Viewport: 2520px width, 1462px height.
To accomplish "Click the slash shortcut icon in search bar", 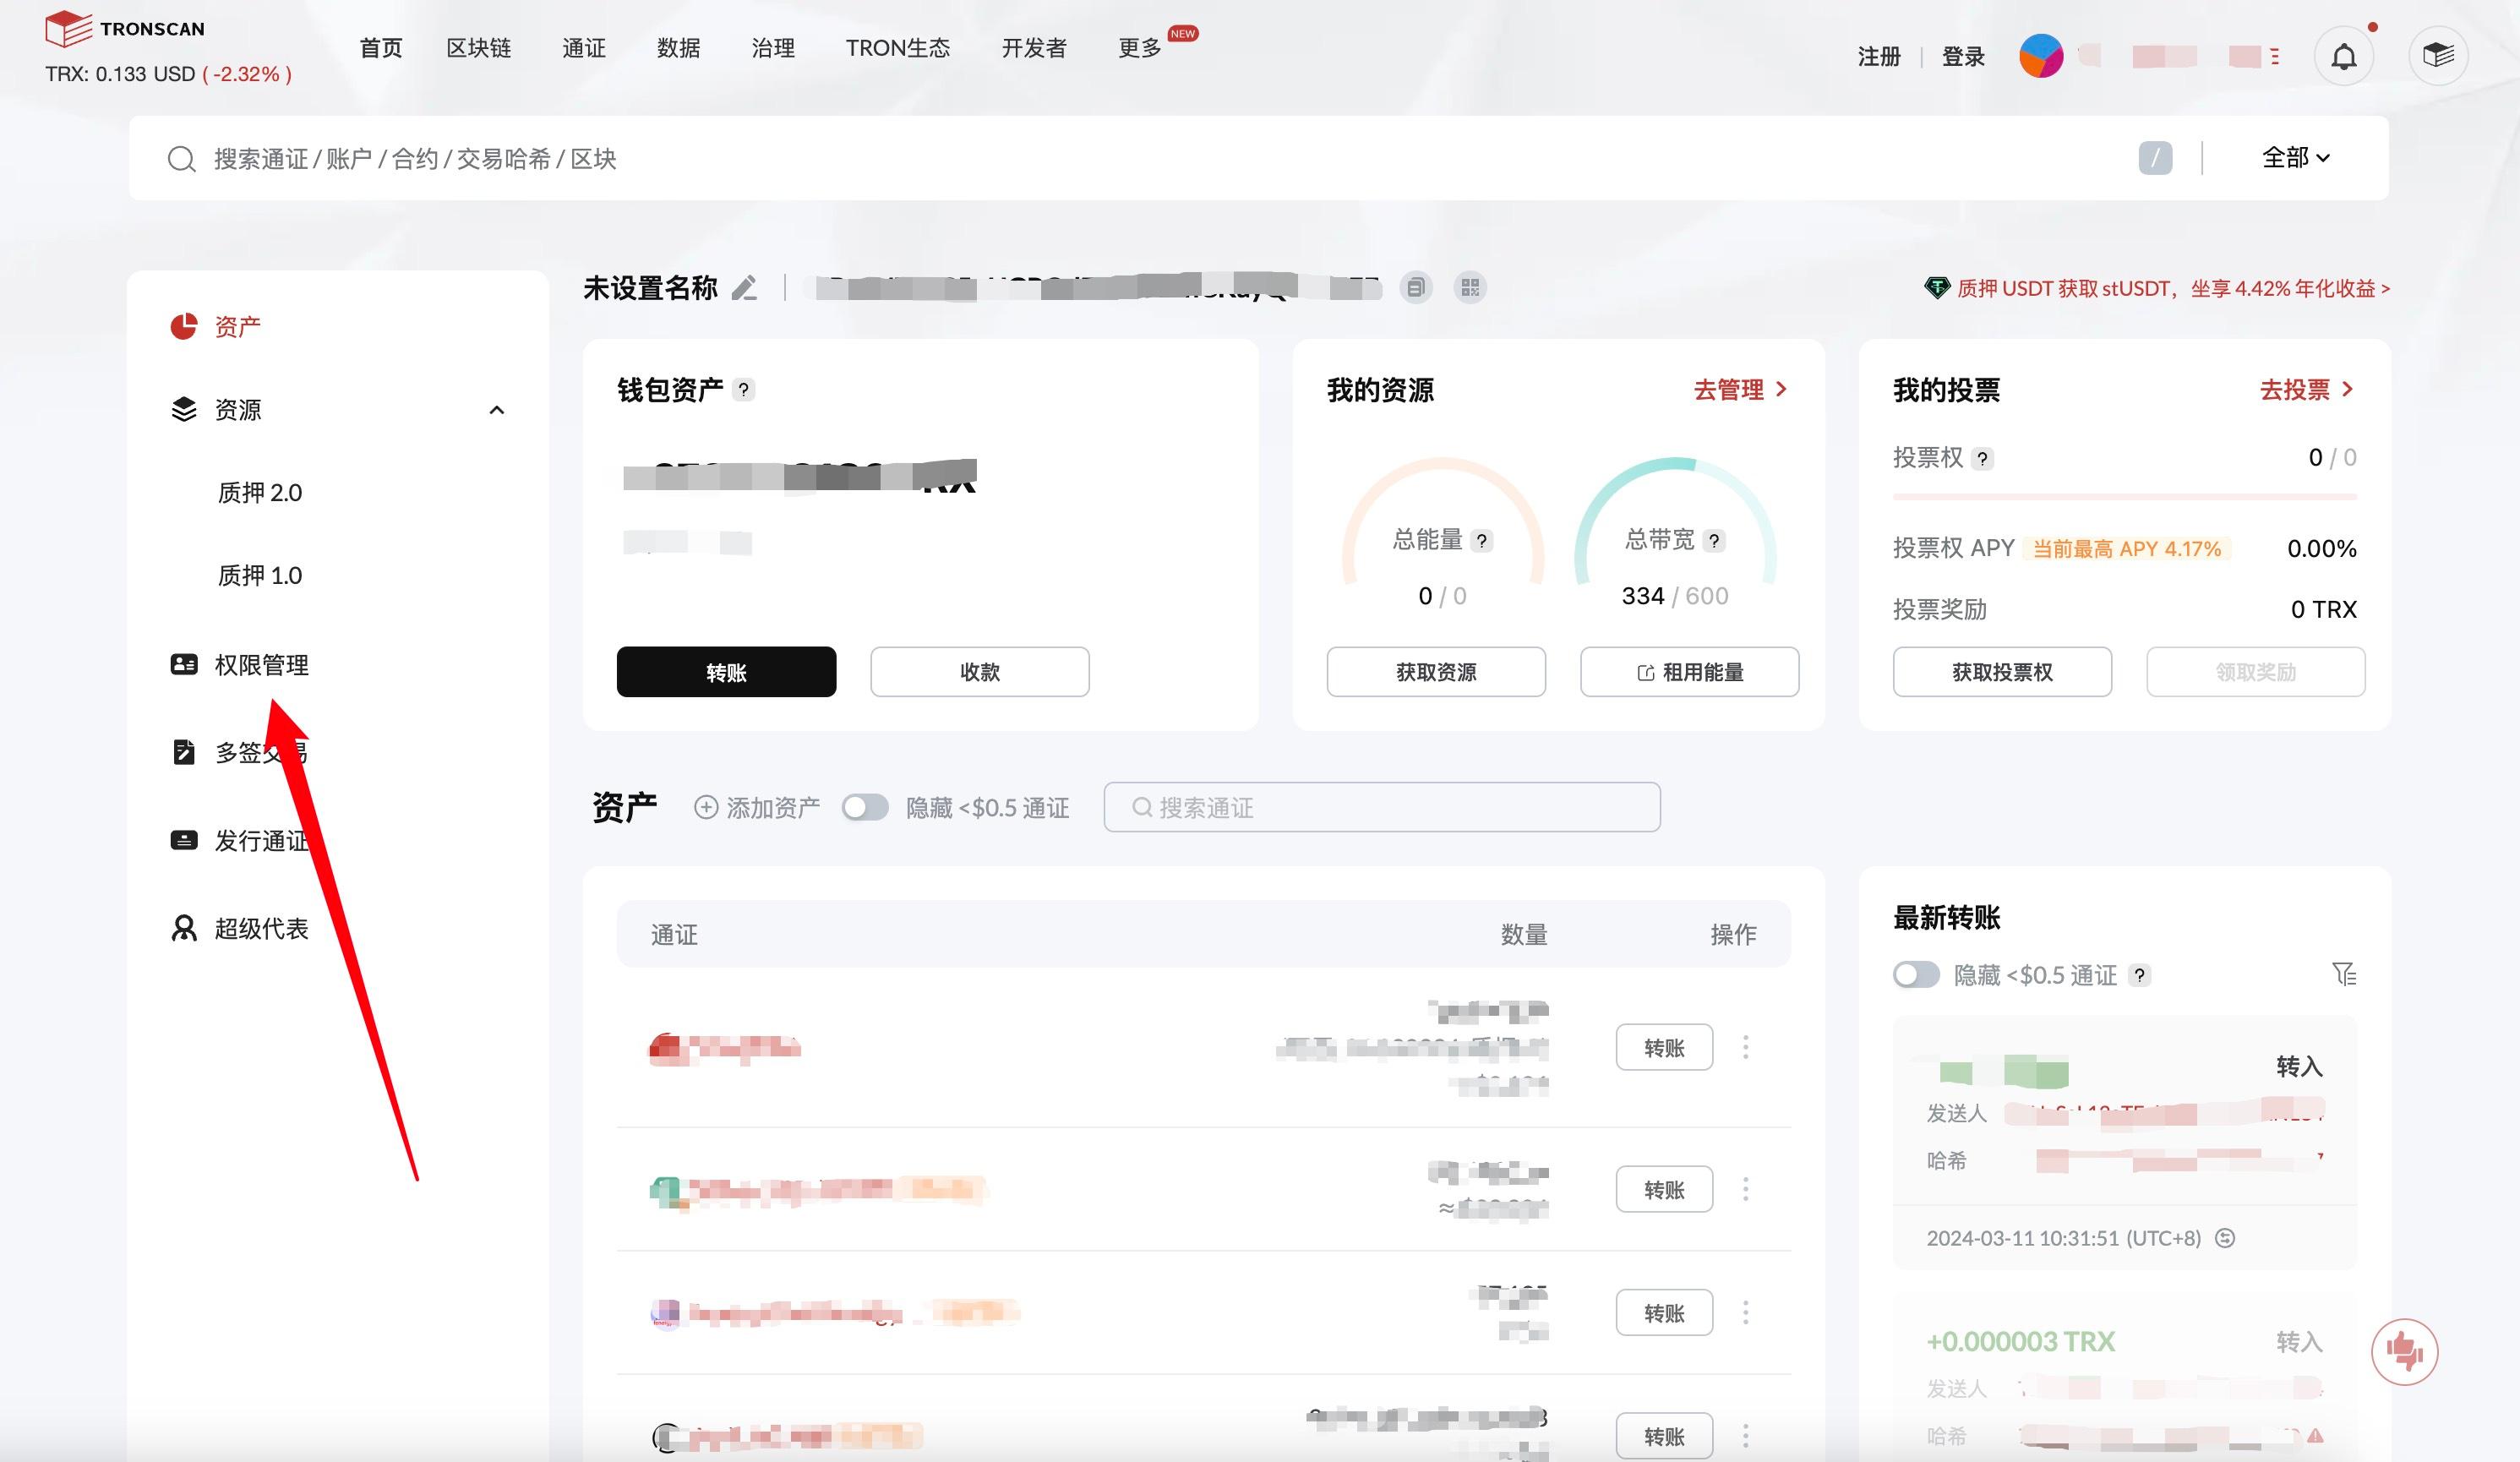I will 2155,158.
